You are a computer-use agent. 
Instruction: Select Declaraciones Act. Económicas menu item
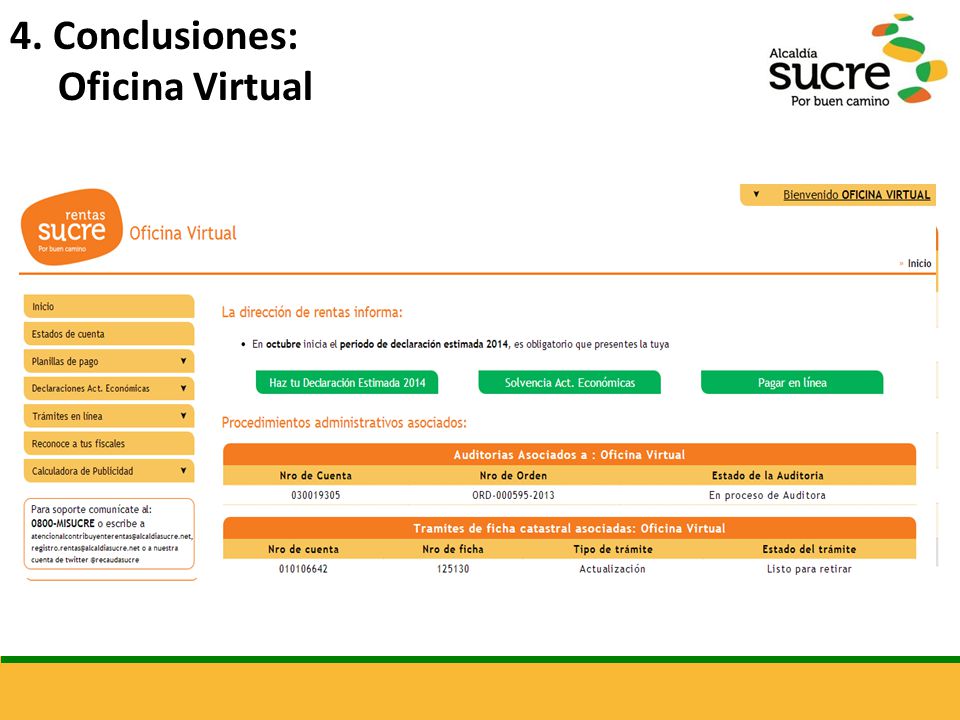pyautogui.click(x=109, y=388)
